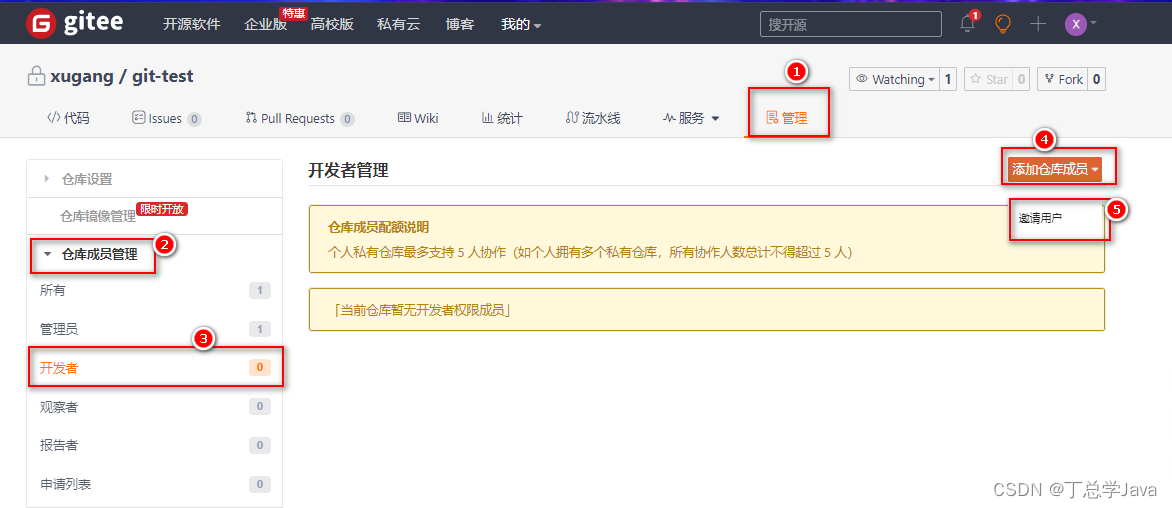
Task: Switch to the 代码 tab
Action: tap(68, 118)
